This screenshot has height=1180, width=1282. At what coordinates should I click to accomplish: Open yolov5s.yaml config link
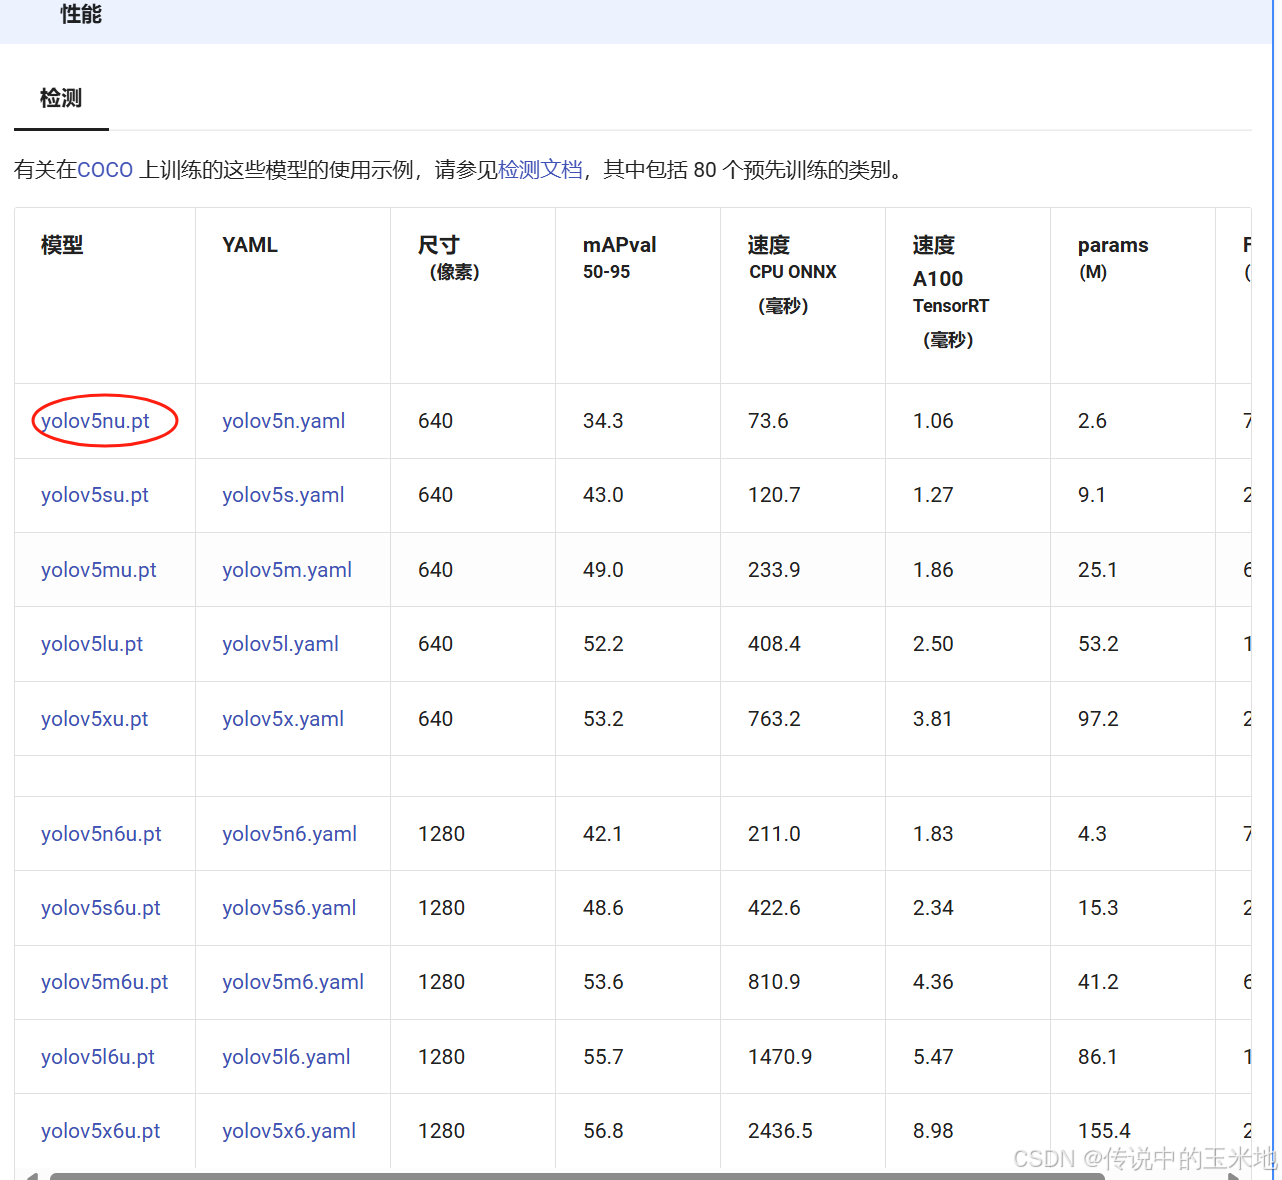(283, 495)
